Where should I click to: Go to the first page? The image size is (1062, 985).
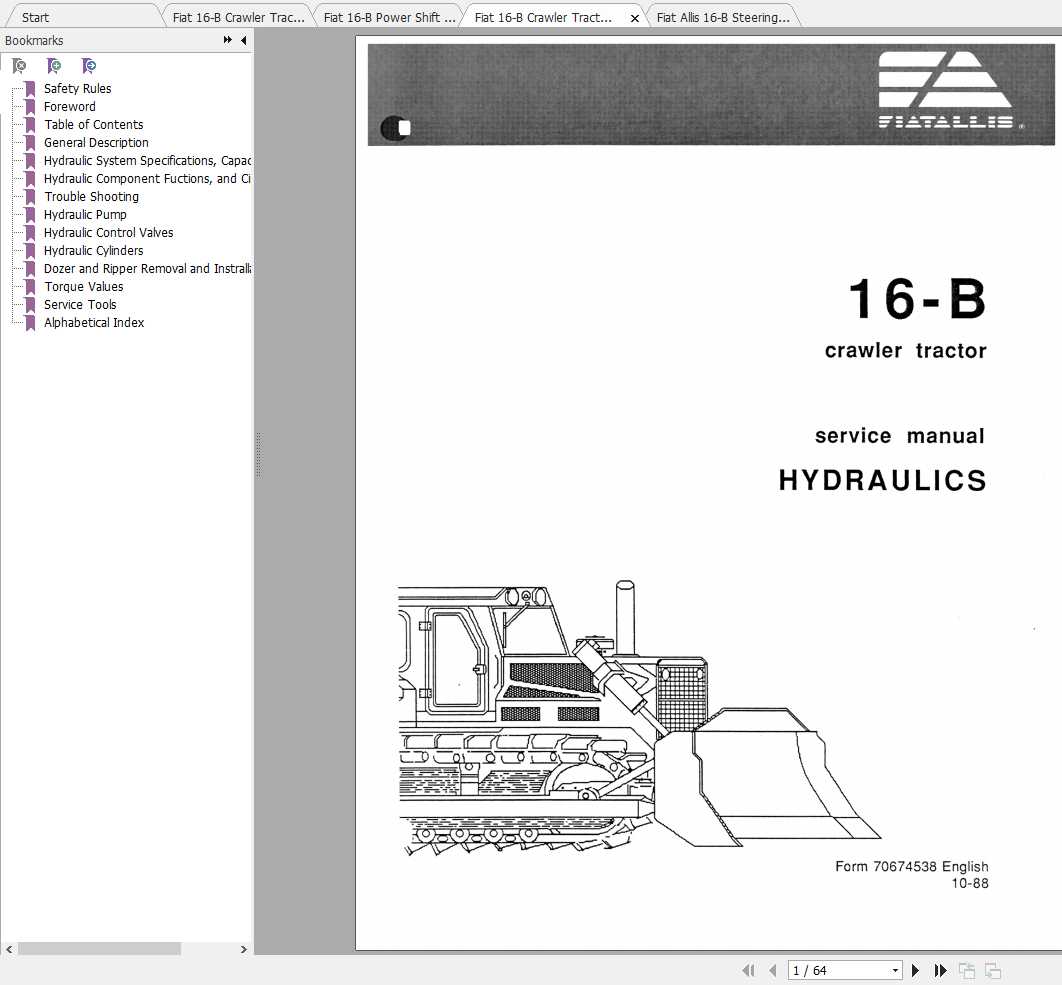click(748, 970)
